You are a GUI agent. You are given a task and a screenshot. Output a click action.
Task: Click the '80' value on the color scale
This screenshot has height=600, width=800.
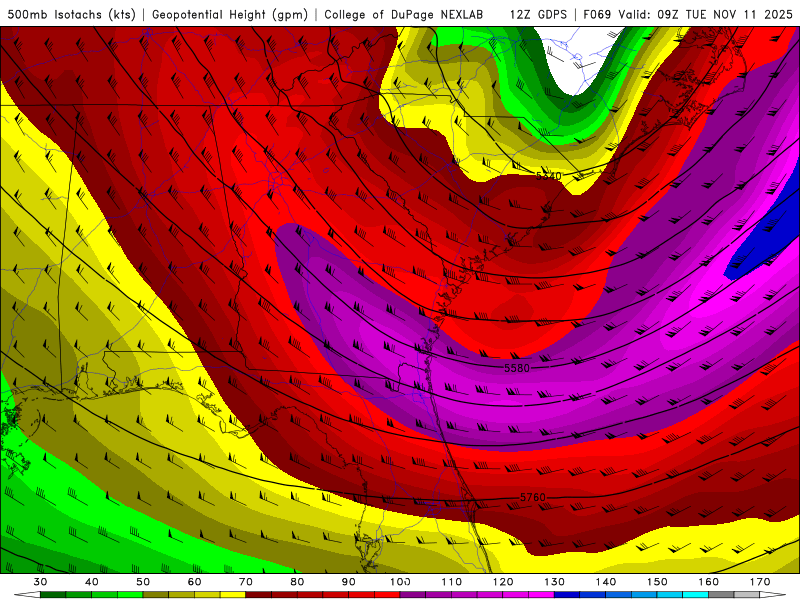click(x=297, y=582)
